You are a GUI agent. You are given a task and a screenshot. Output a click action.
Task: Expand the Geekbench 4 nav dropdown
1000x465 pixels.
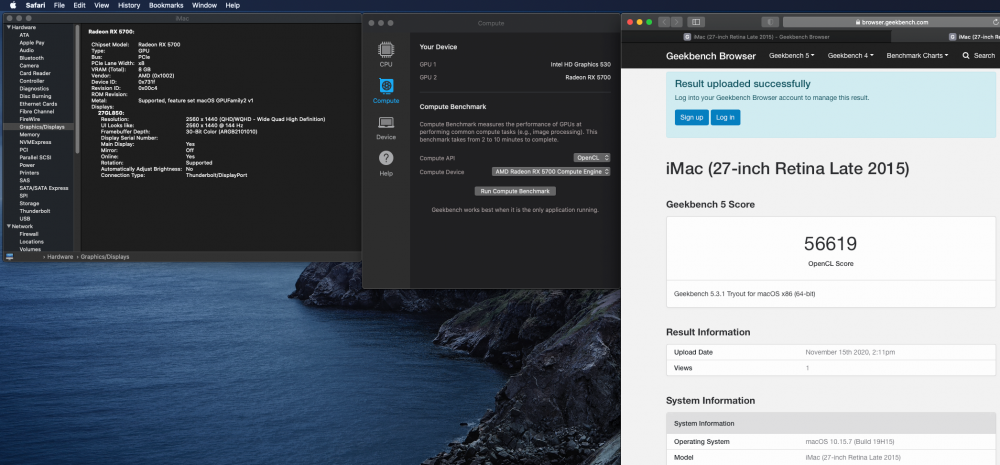[851, 55]
